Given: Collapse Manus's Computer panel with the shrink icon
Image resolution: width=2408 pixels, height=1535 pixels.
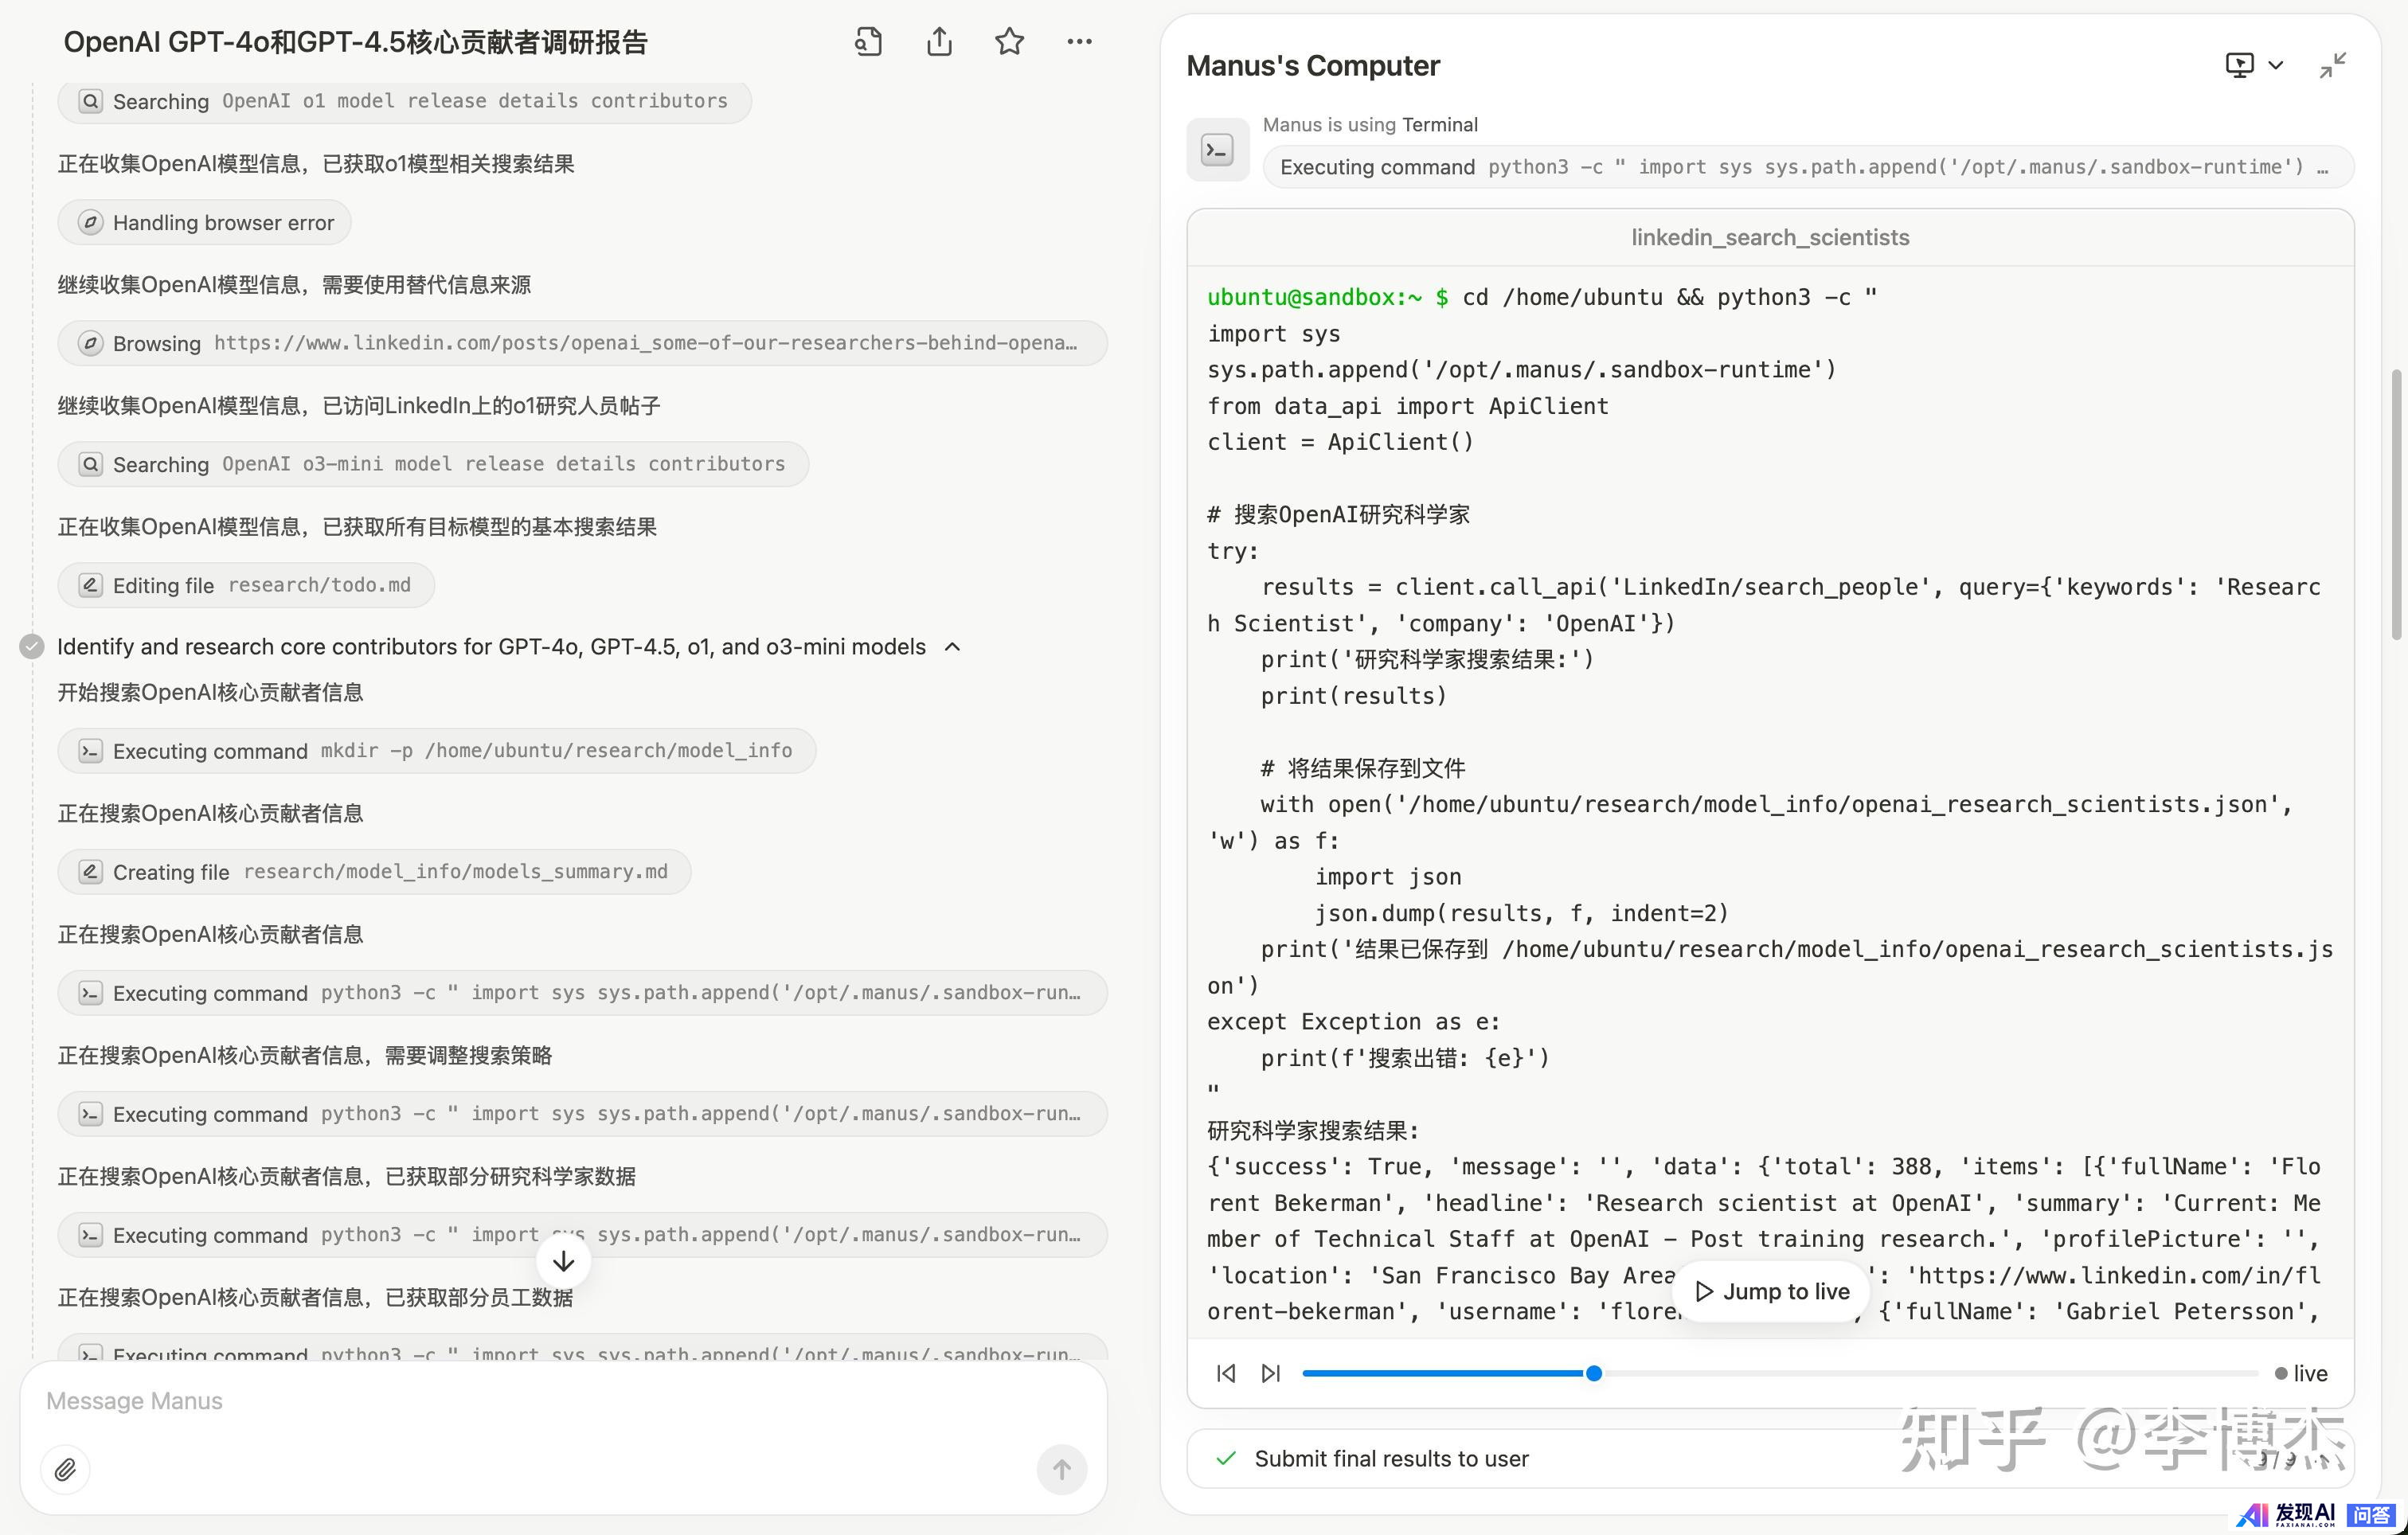Looking at the screenshot, I should [x=2332, y=66].
